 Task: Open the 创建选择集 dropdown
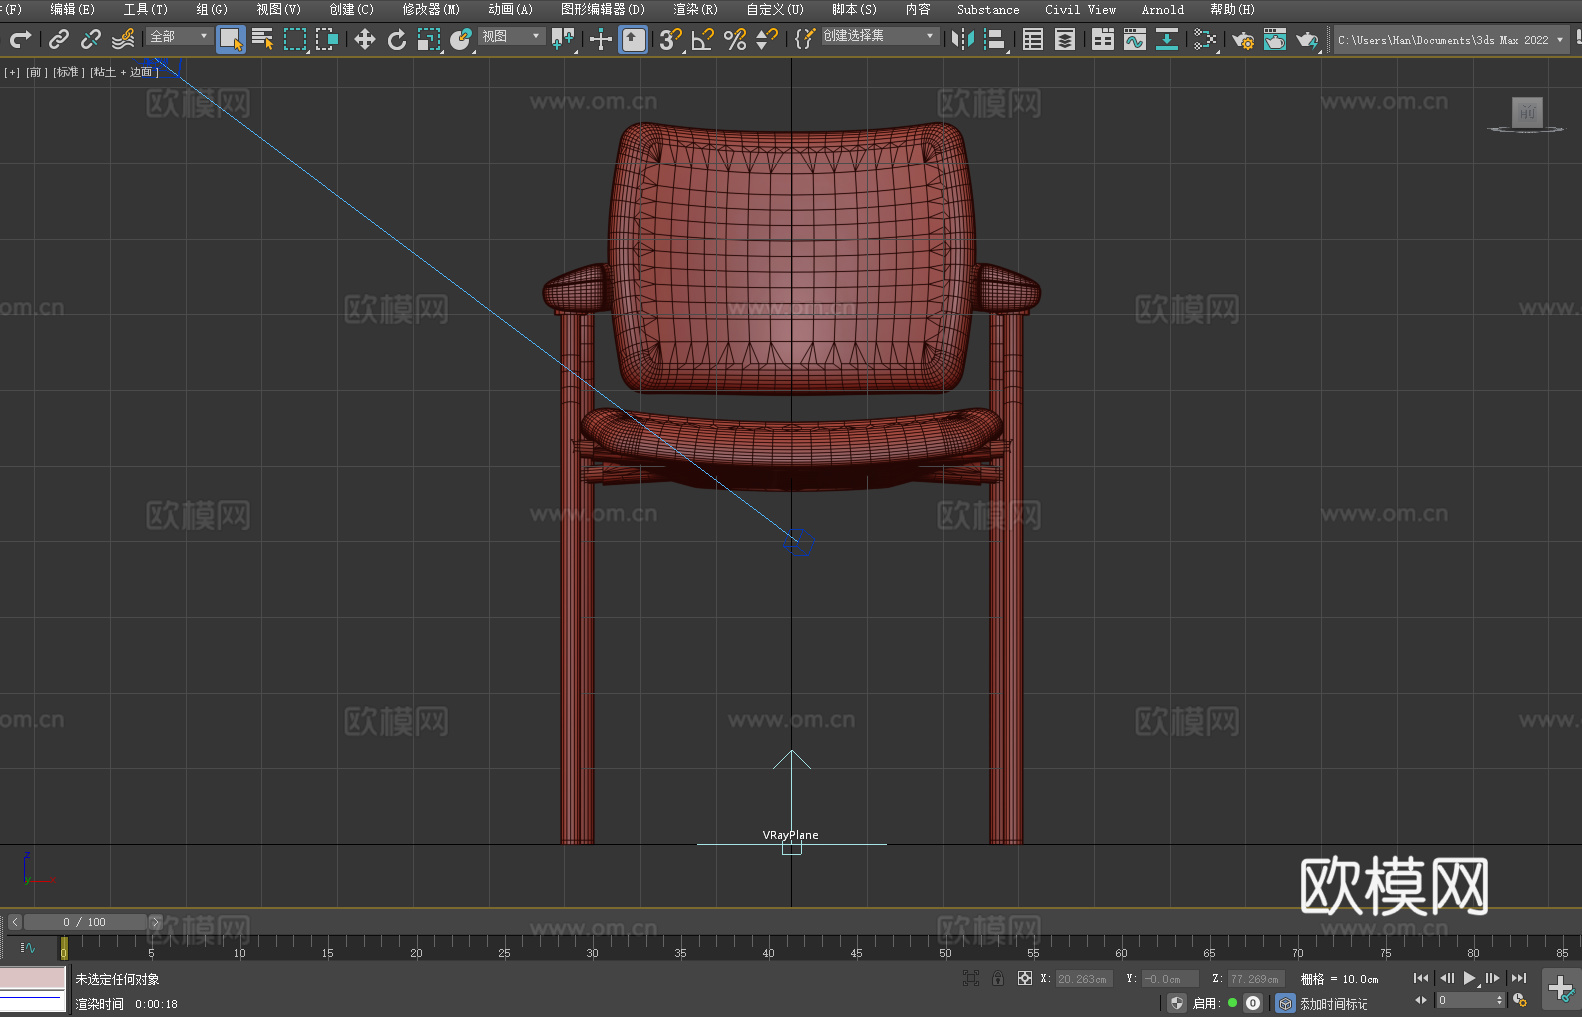point(880,36)
